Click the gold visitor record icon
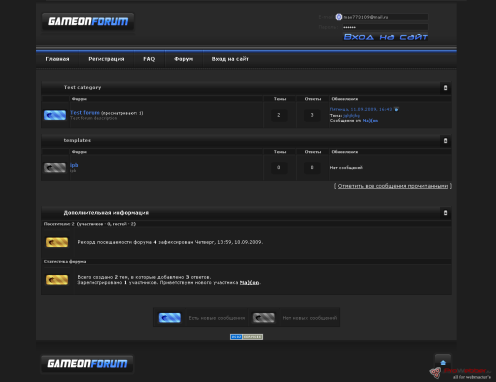This screenshot has width=496, height=382. 57,242
